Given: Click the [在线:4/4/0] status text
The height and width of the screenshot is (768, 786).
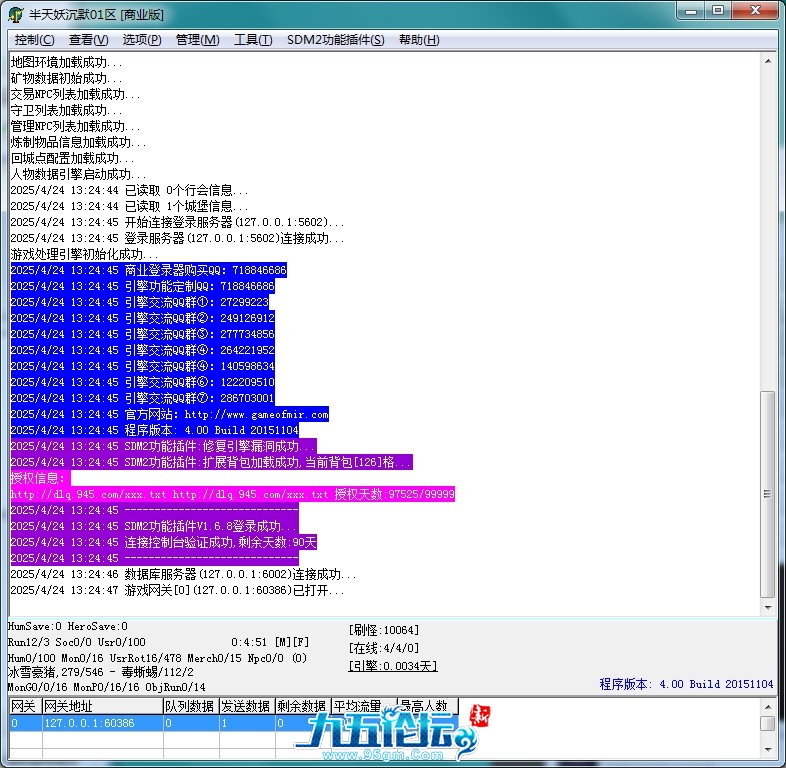Looking at the screenshot, I should pos(383,648).
